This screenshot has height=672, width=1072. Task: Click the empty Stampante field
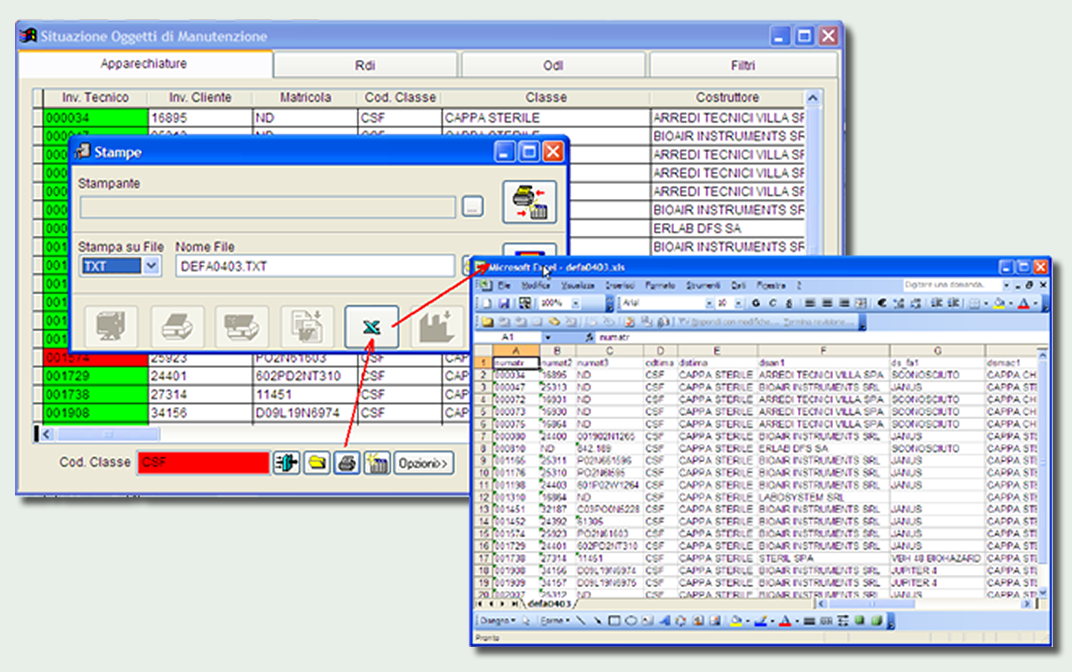point(267,207)
